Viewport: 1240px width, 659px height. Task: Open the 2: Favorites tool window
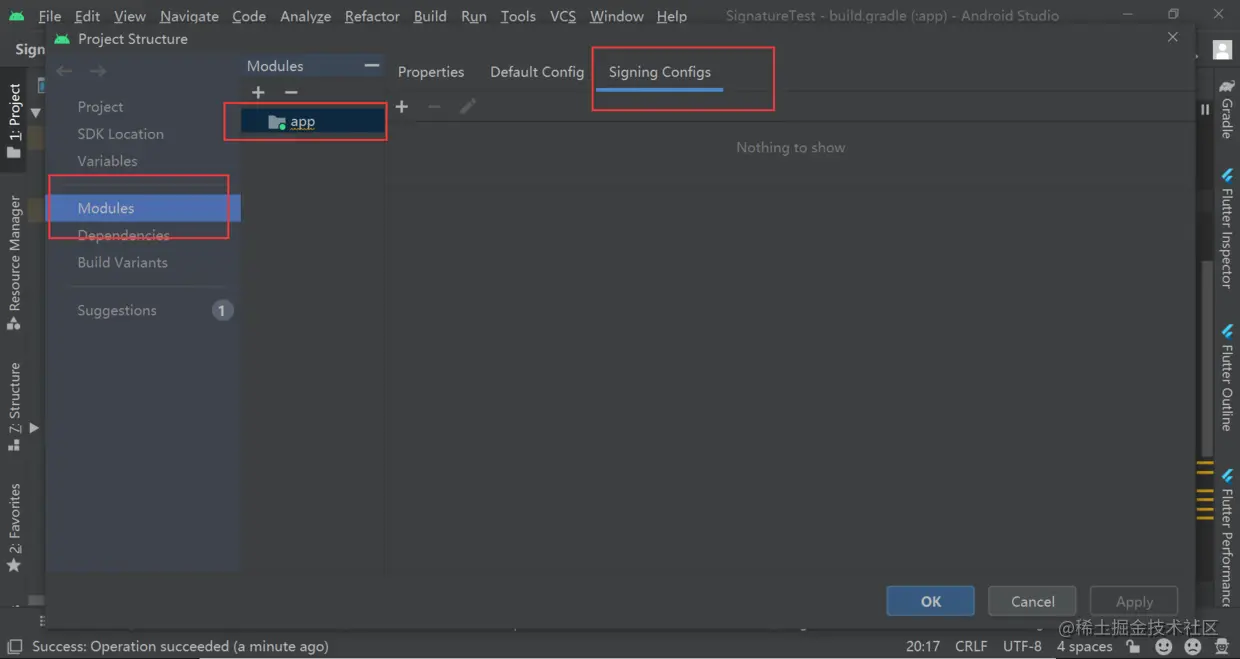pos(14,528)
